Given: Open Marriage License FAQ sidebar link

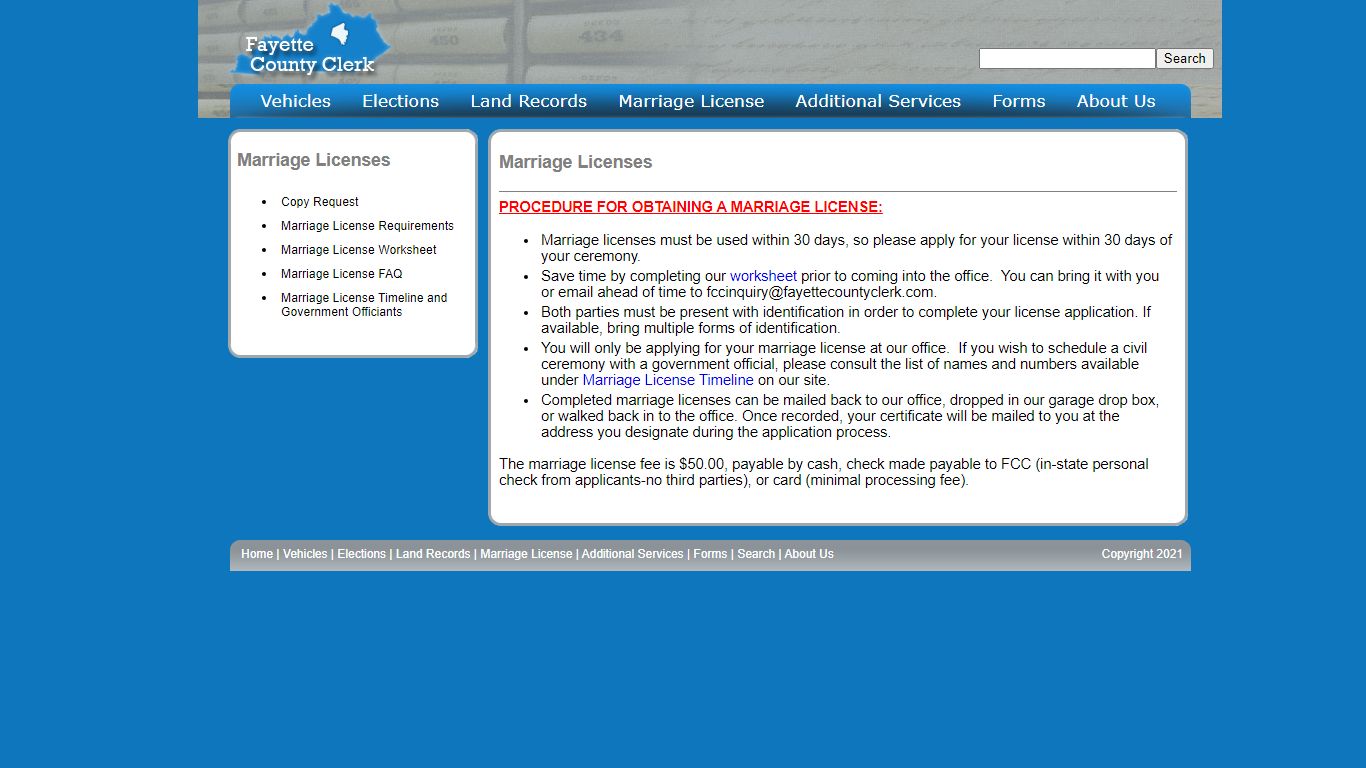Looking at the screenshot, I should click(x=342, y=274).
